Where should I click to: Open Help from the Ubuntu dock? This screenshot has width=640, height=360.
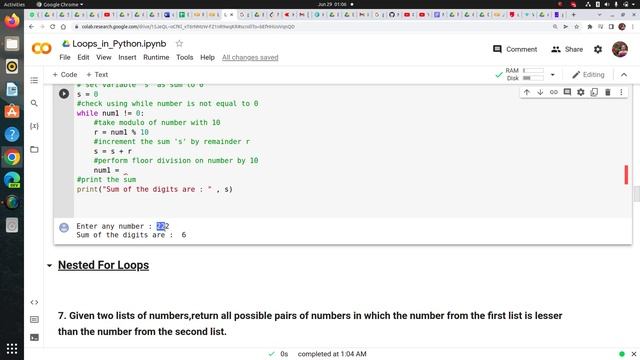(x=12, y=134)
